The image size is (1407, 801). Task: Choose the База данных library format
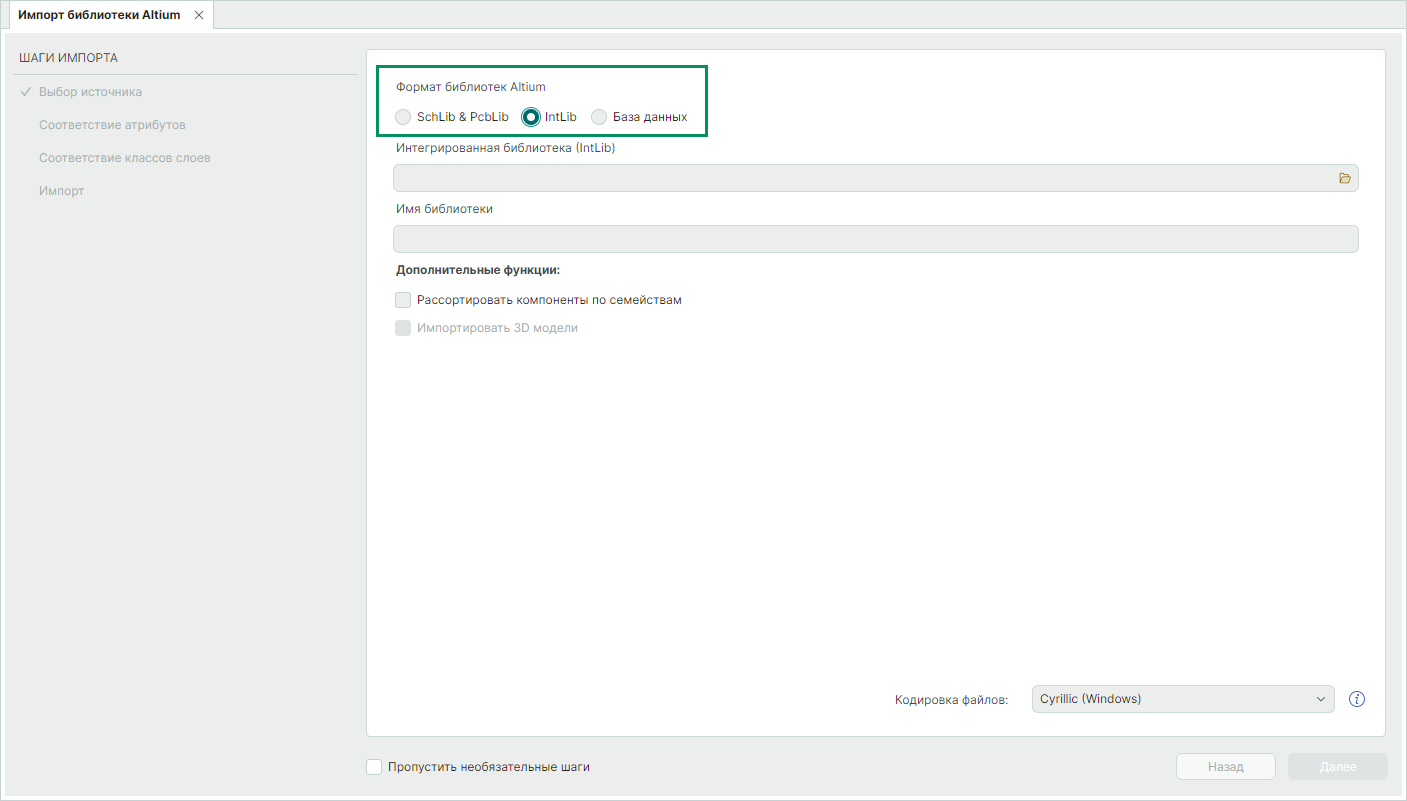tap(599, 117)
